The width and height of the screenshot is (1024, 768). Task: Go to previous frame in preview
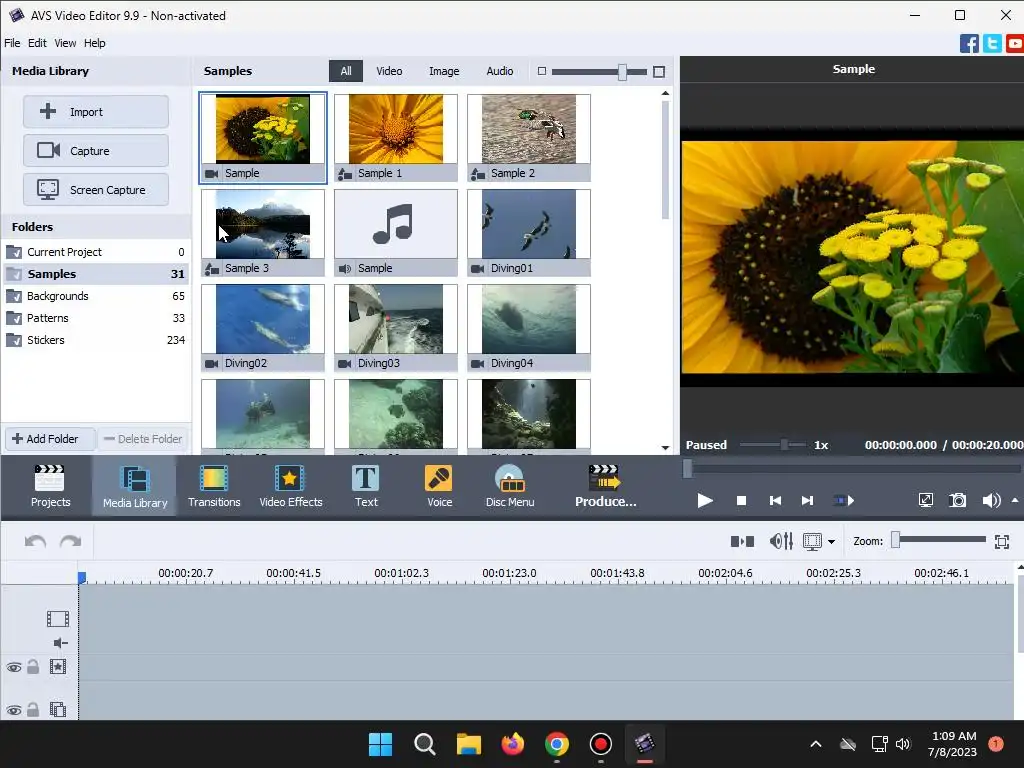coord(775,500)
